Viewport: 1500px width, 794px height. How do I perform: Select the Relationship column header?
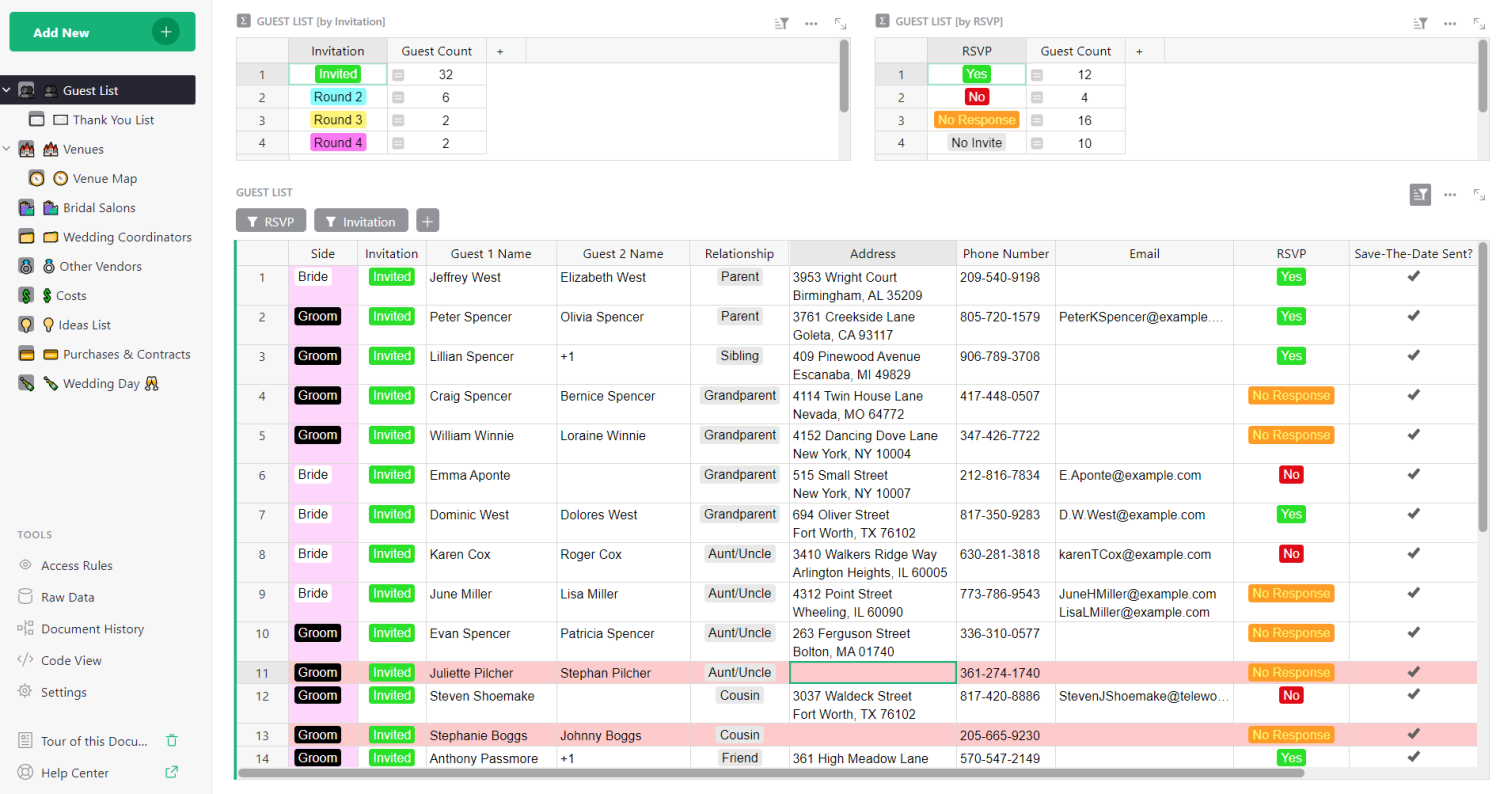(x=739, y=253)
